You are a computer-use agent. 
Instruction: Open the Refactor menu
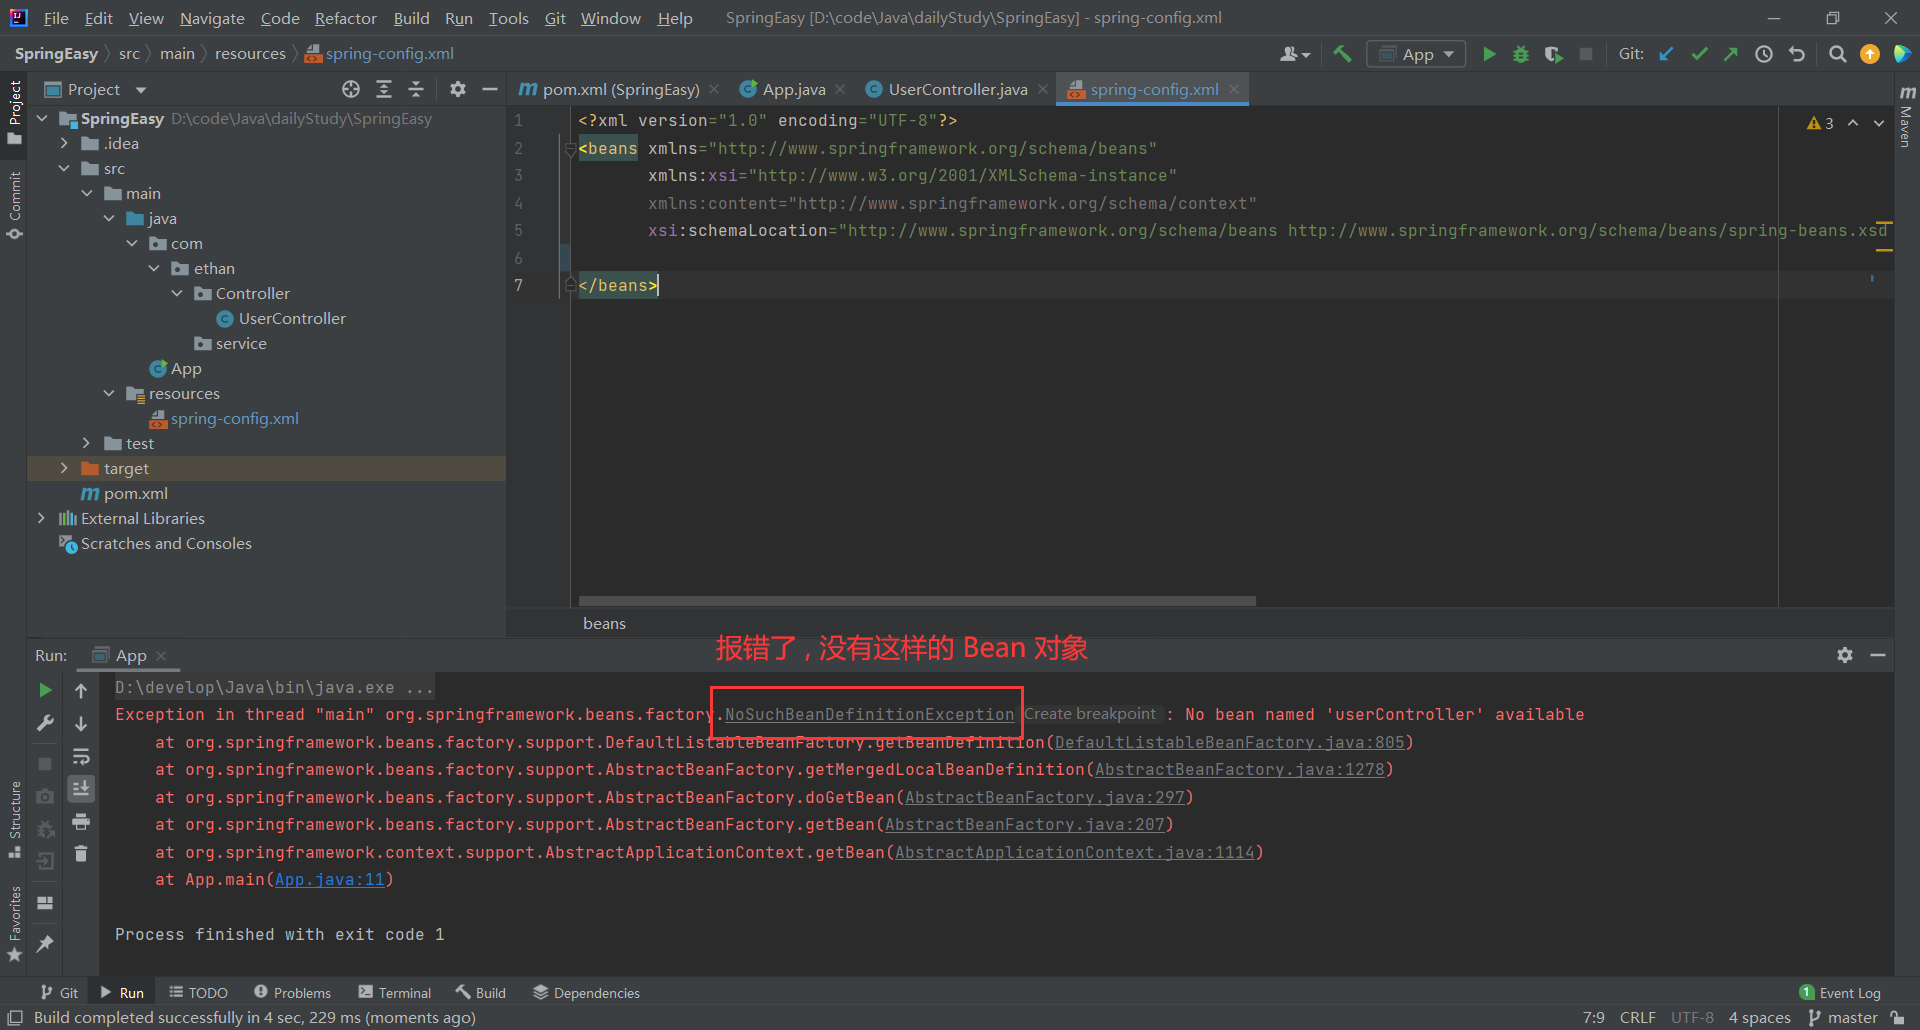[x=345, y=18]
